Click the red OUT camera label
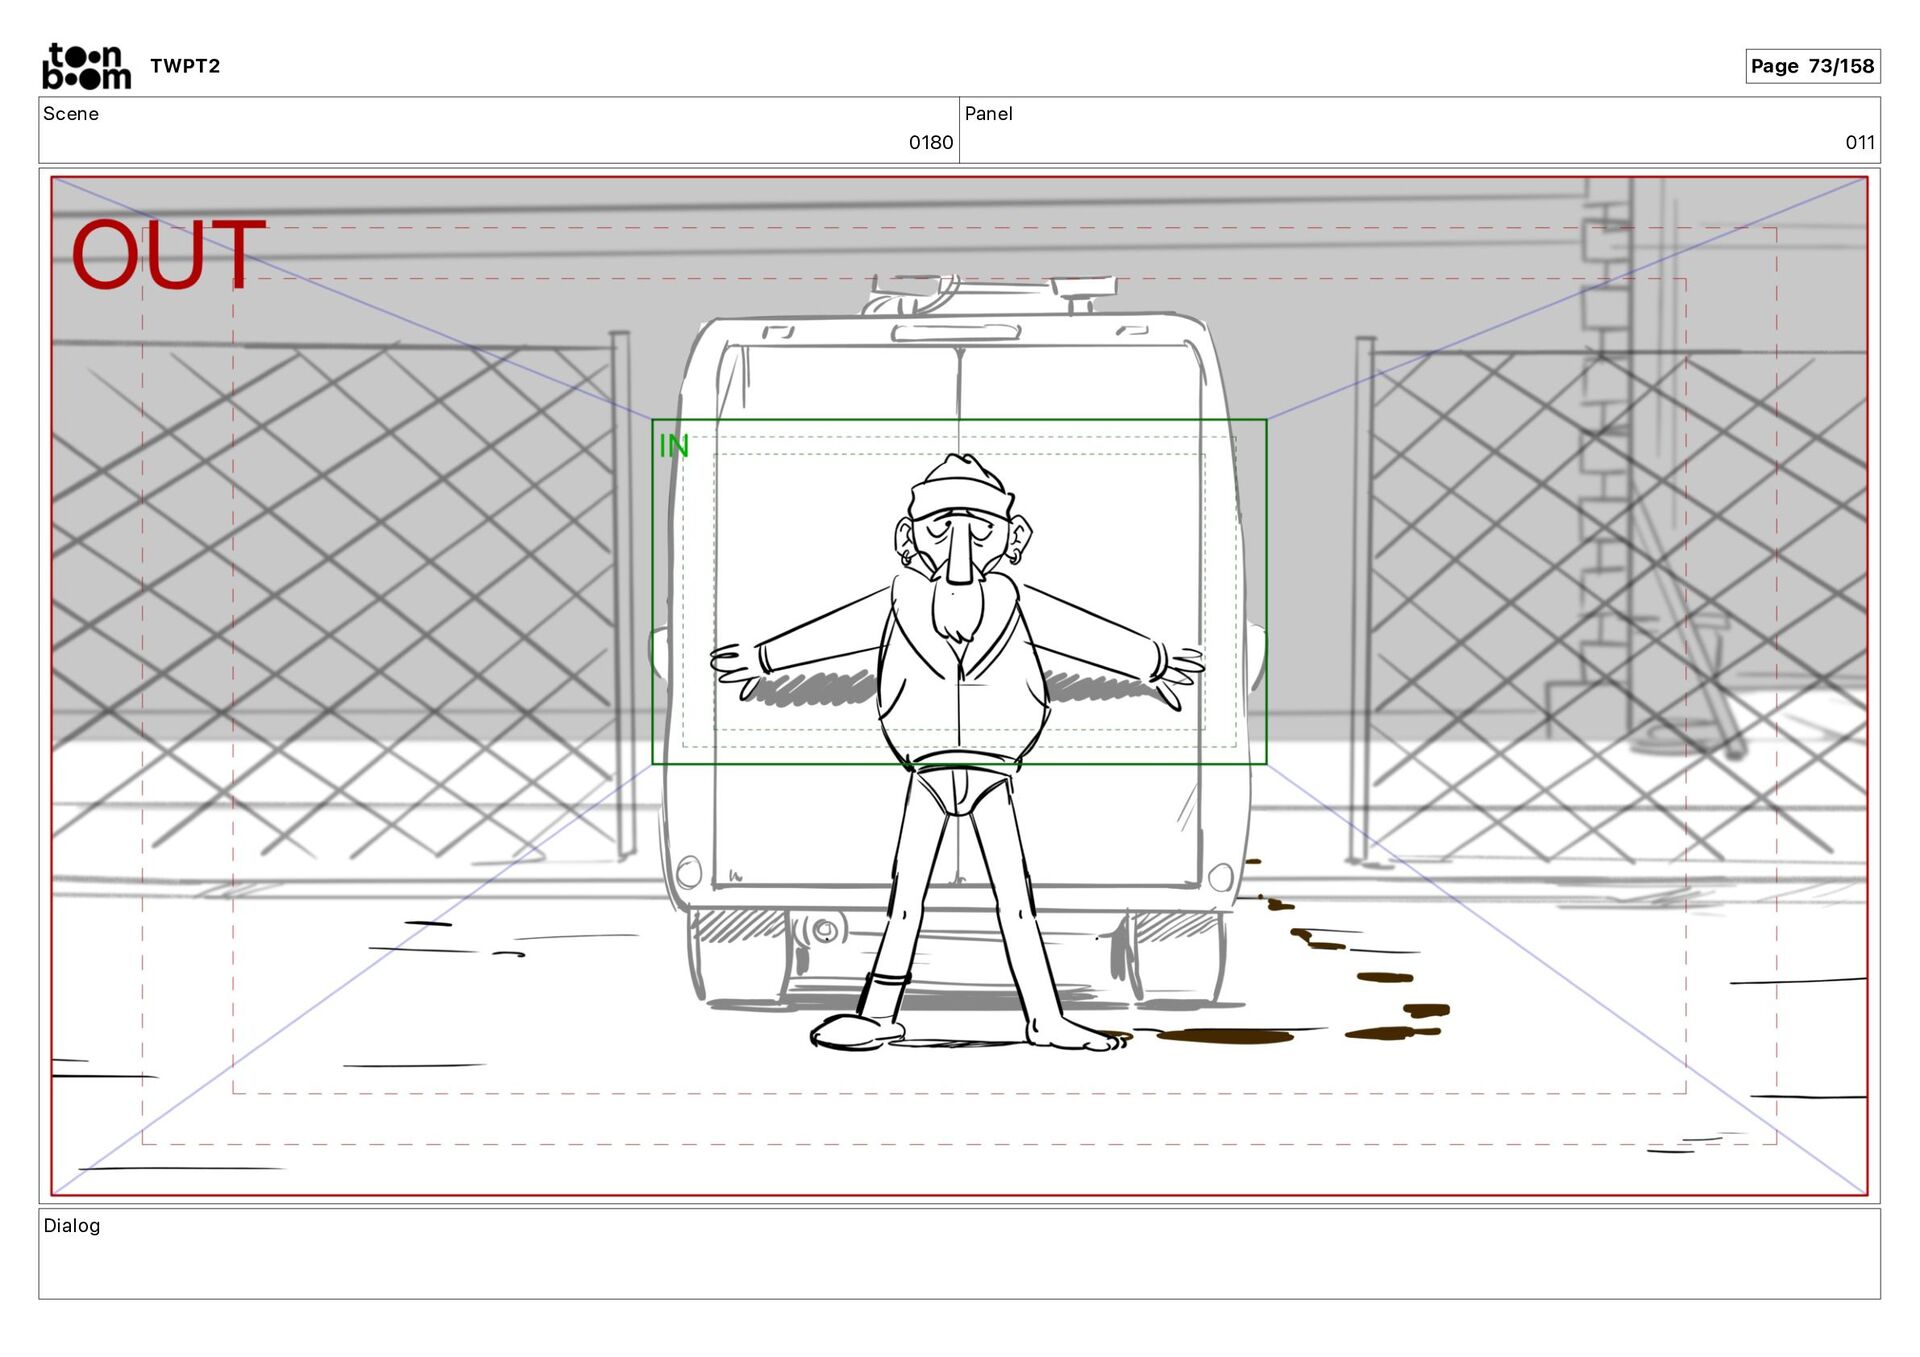This screenshot has width=1920, height=1357. (168, 255)
